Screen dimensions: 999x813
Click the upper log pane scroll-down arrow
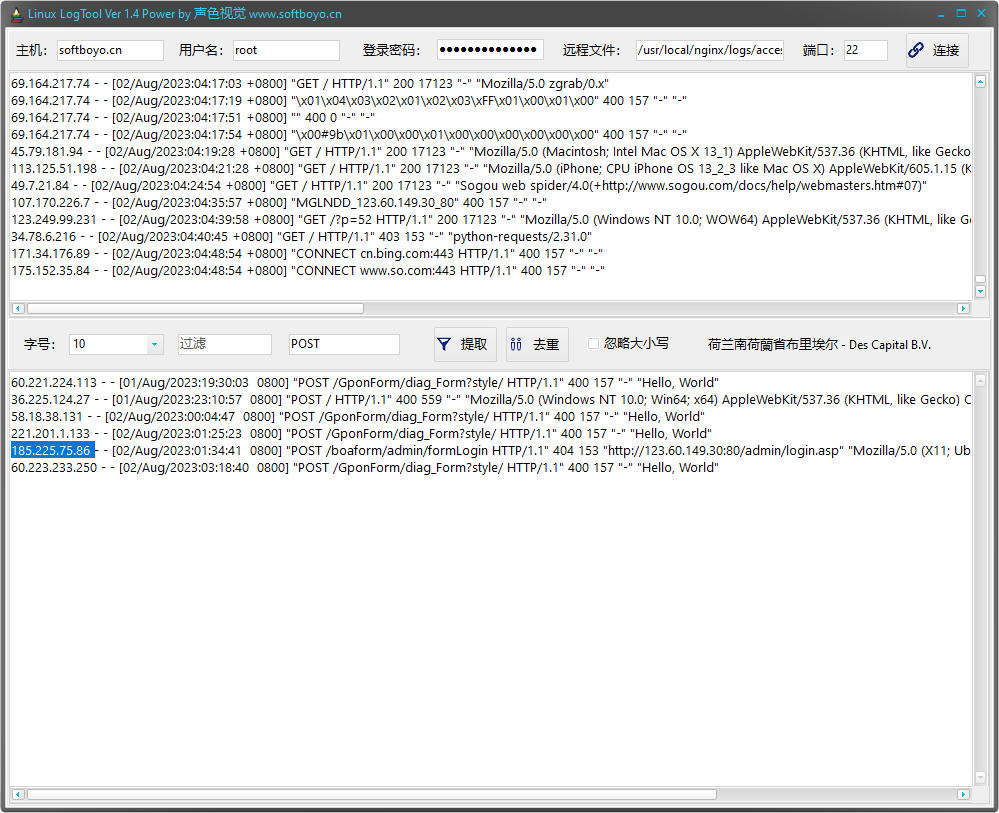[x=980, y=291]
